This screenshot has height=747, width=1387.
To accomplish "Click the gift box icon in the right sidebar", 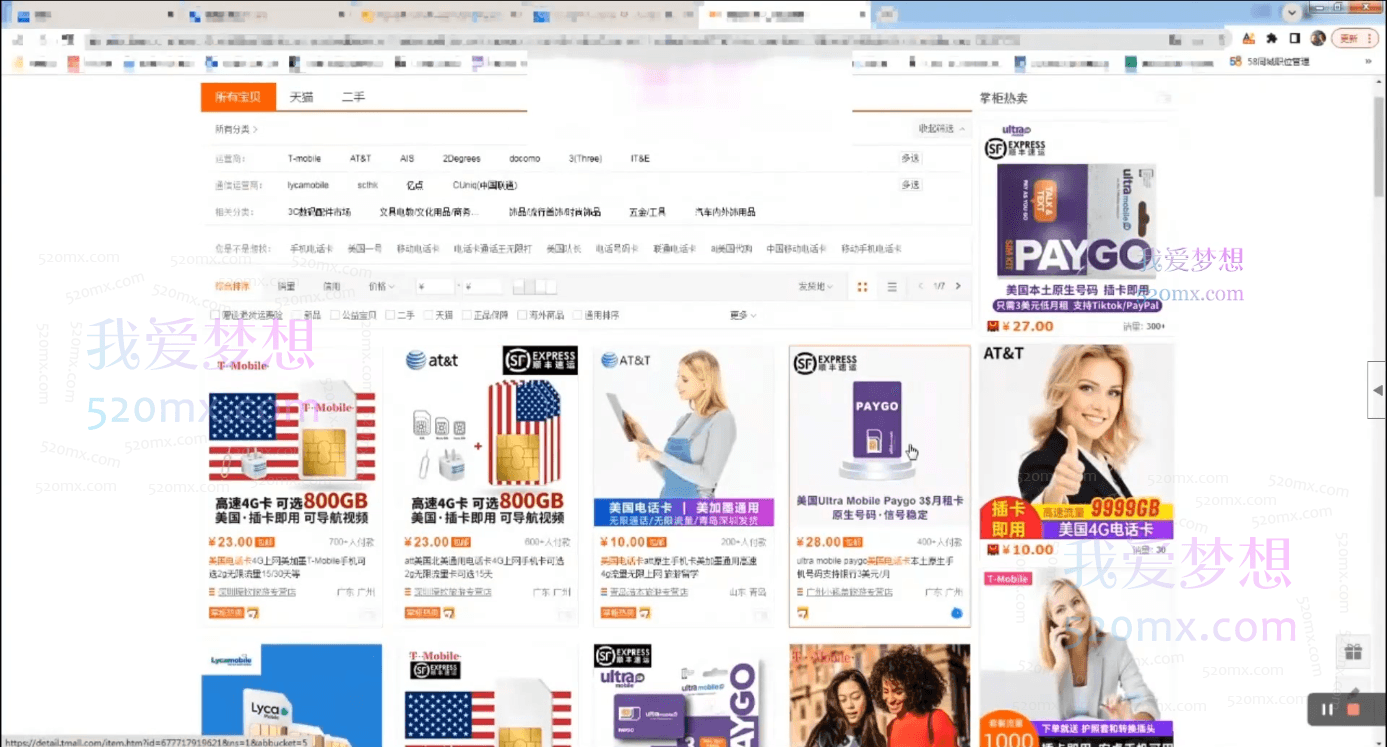I will coord(1354,651).
